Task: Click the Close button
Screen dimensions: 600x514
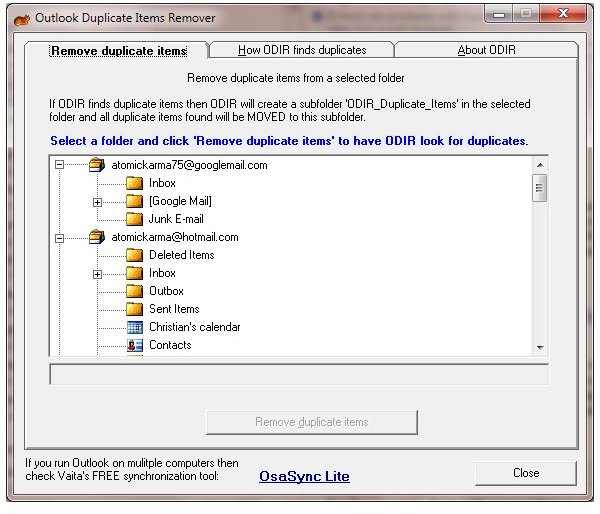Action: (x=526, y=473)
